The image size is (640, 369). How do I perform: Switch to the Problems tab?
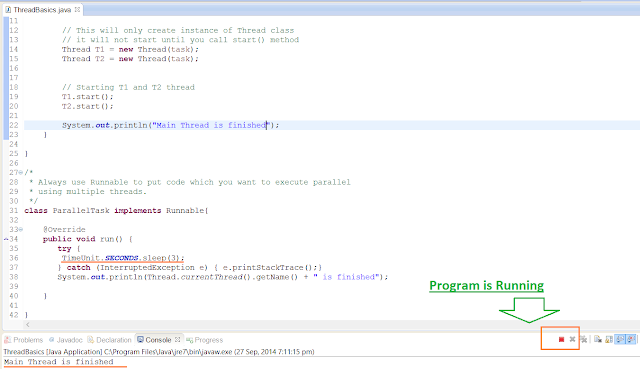click(24, 340)
